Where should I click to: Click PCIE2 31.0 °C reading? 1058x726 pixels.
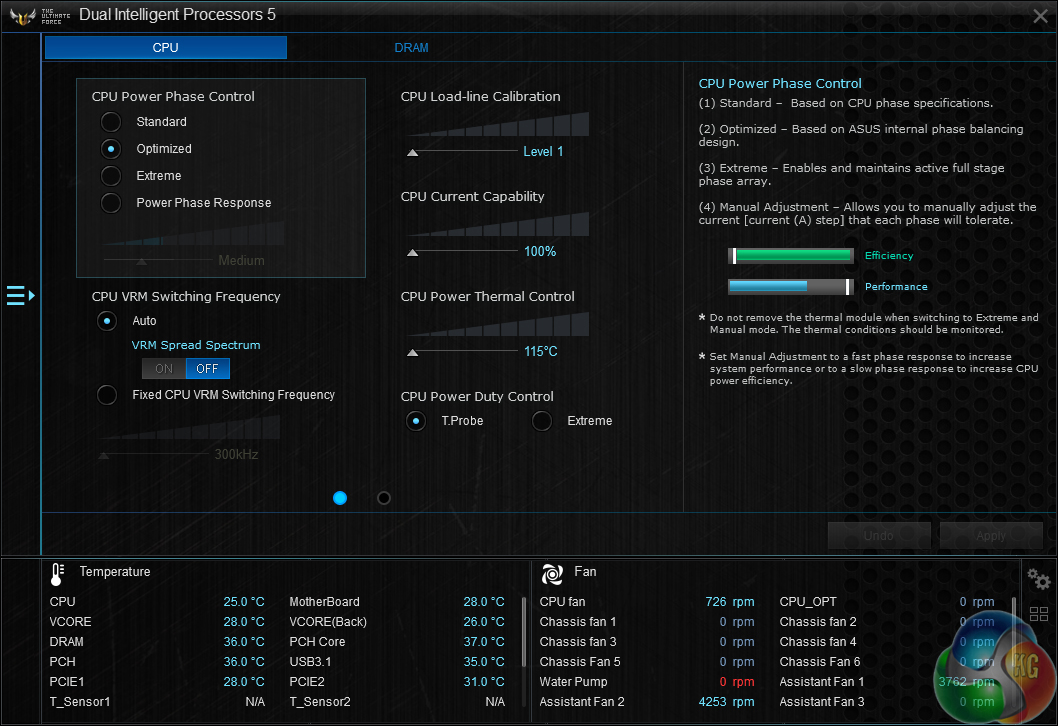(483, 681)
